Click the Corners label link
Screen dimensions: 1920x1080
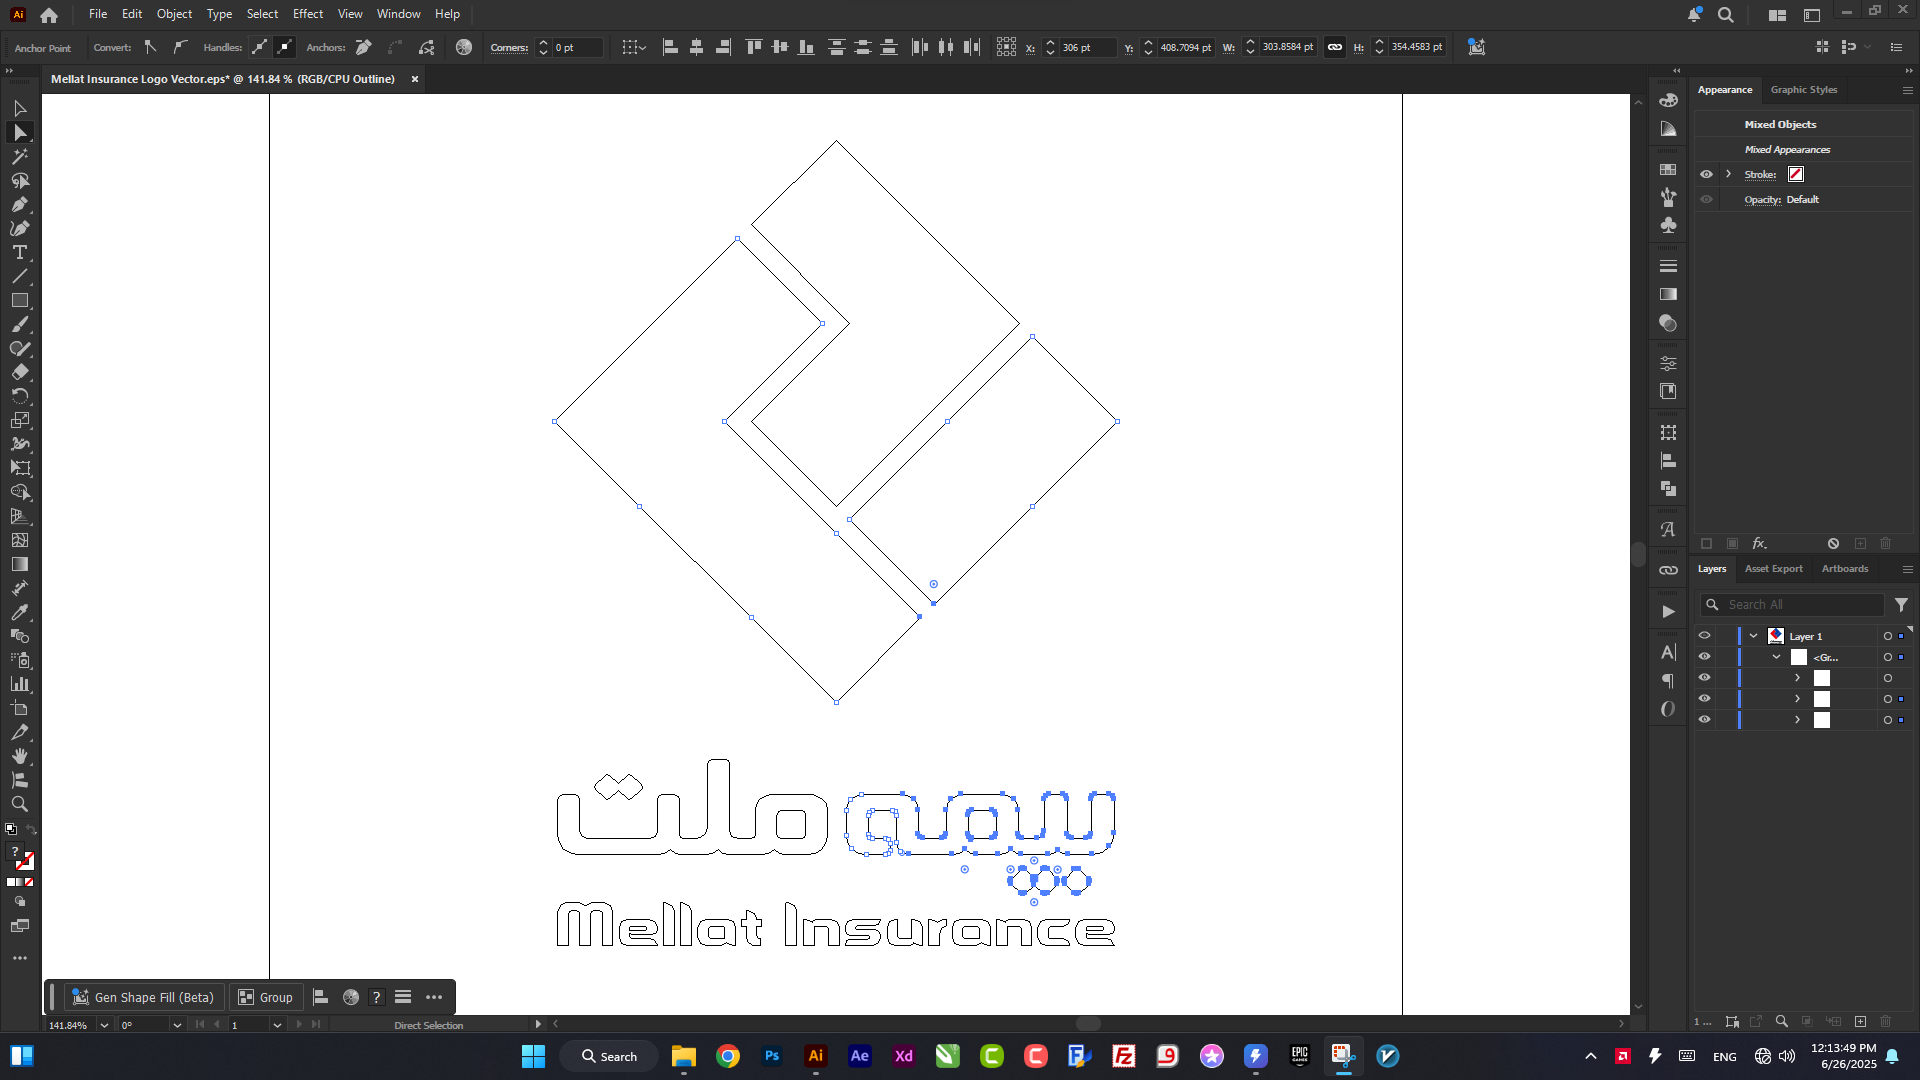(509, 47)
